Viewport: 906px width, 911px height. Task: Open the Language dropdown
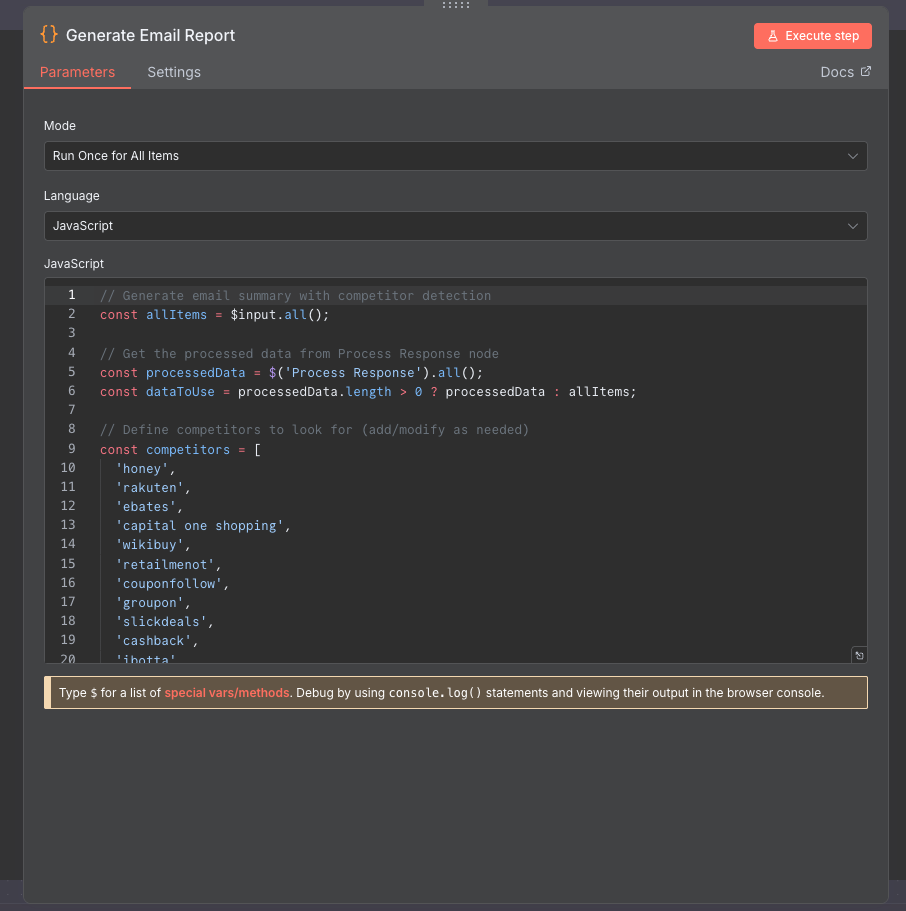(456, 225)
